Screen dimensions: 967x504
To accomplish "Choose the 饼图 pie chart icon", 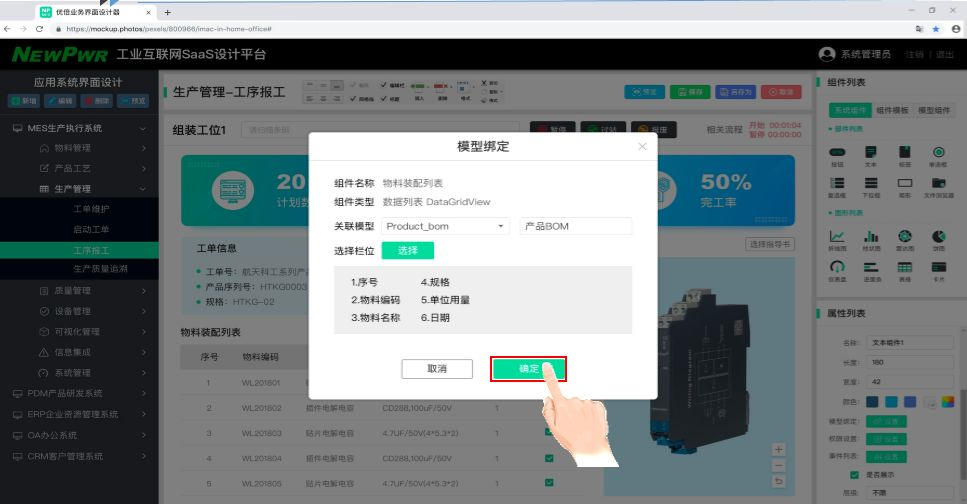I will 939,236.
